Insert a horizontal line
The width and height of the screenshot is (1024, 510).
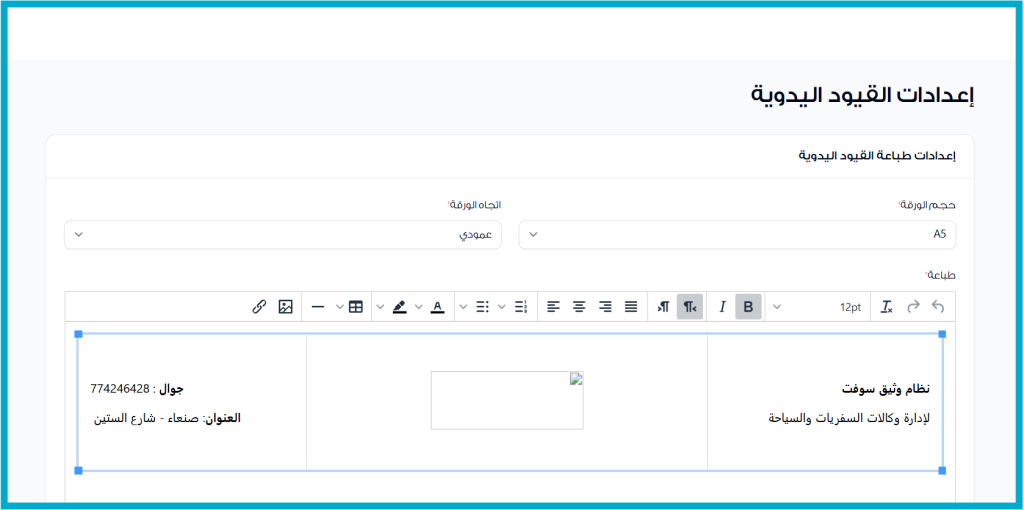pos(318,307)
